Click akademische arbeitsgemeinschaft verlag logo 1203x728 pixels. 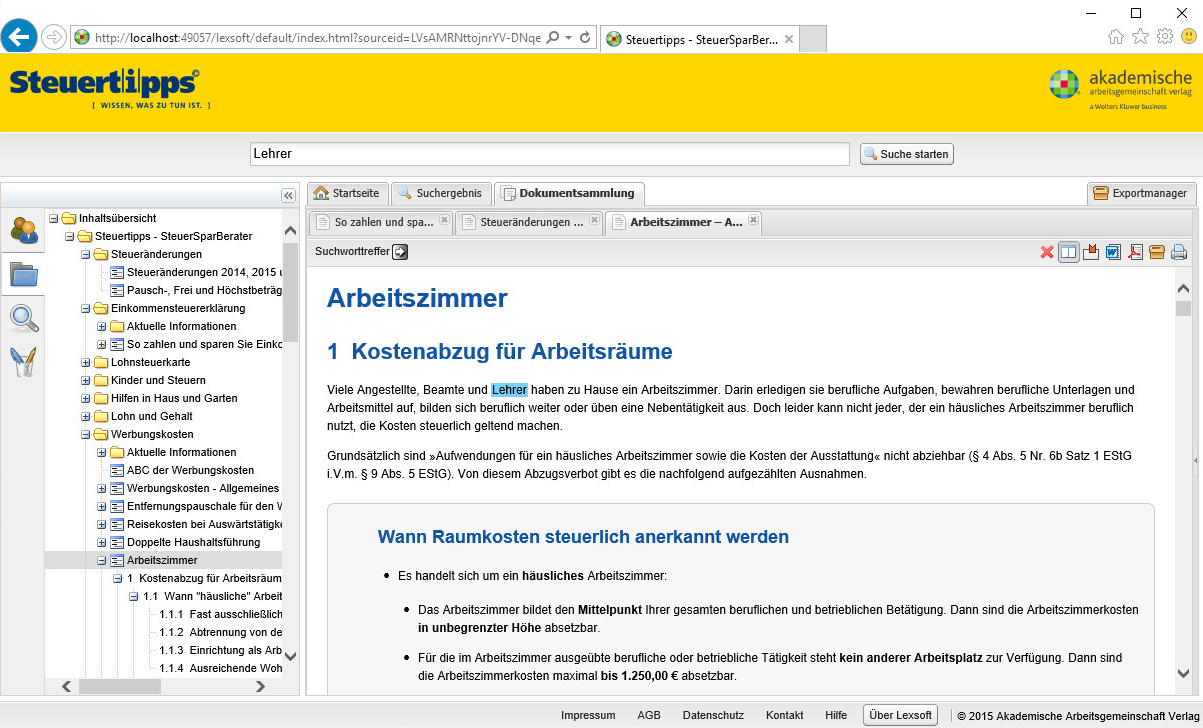coord(1120,88)
